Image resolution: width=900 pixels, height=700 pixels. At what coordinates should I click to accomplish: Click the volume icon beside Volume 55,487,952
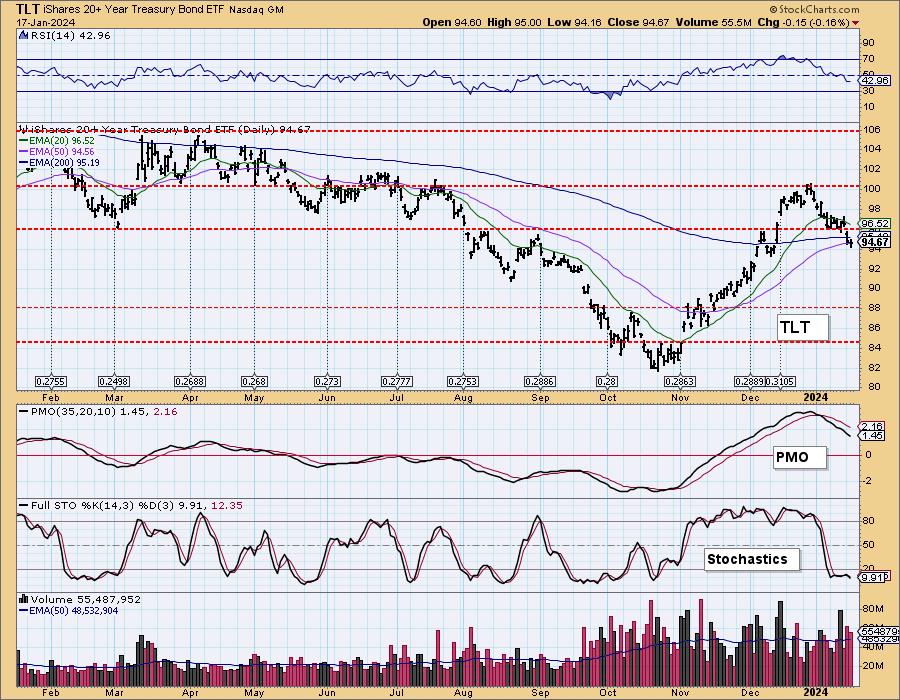[x=24, y=599]
